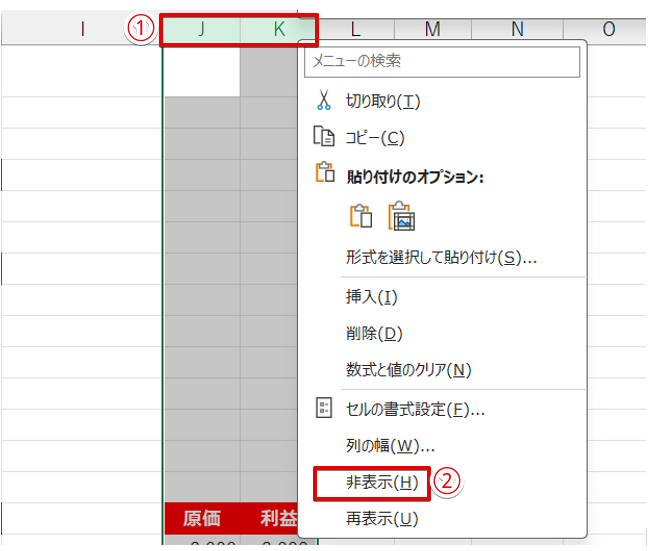Select column header M
The width and height of the screenshot is (657, 551).
pyautogui.click(x=433, y=29)
